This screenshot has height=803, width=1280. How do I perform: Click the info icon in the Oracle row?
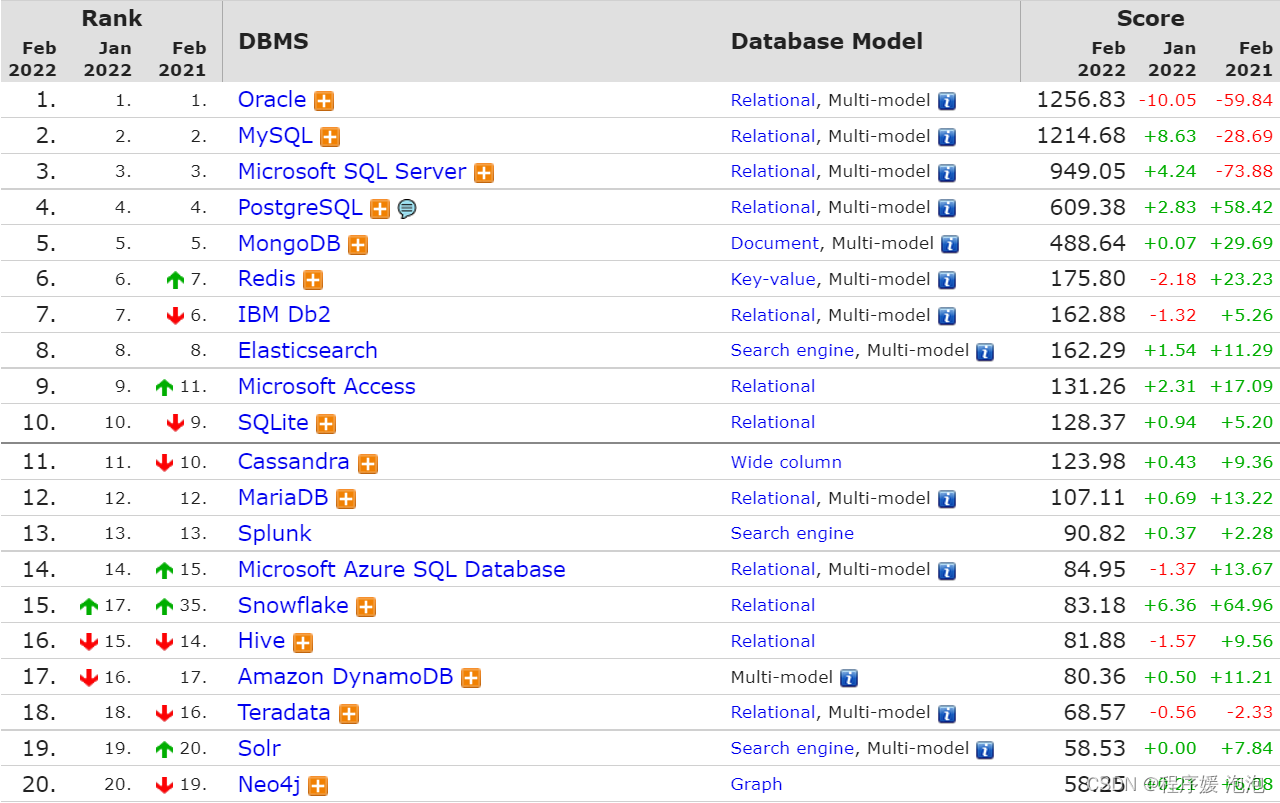click(x=947, y=101)
